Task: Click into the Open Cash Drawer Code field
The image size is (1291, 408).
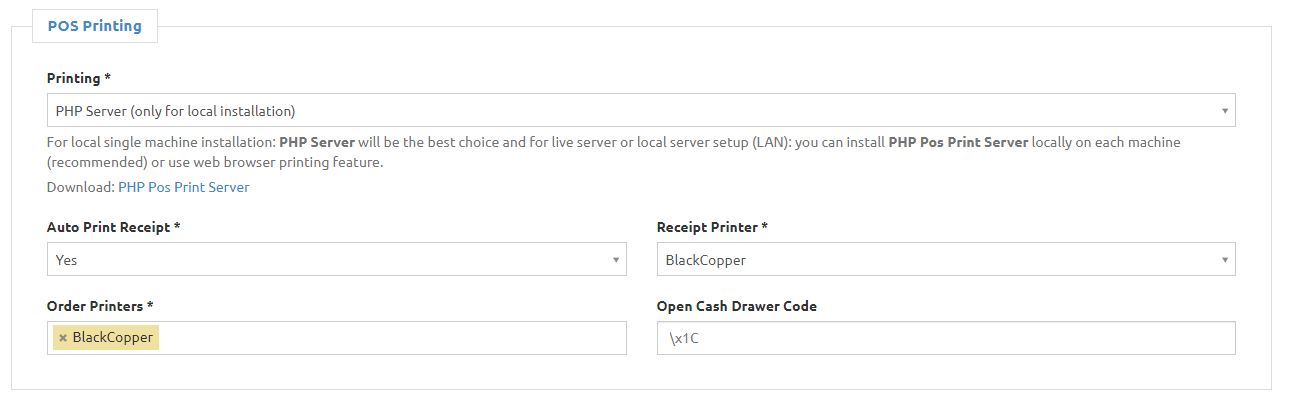Action: tap(946, 338)
